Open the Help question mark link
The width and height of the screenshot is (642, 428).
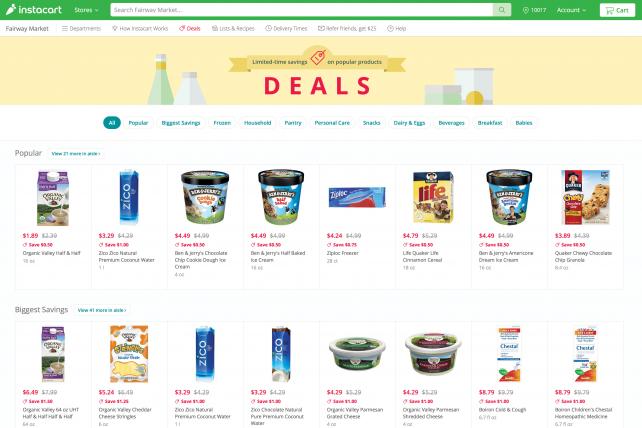coord(397,28)
